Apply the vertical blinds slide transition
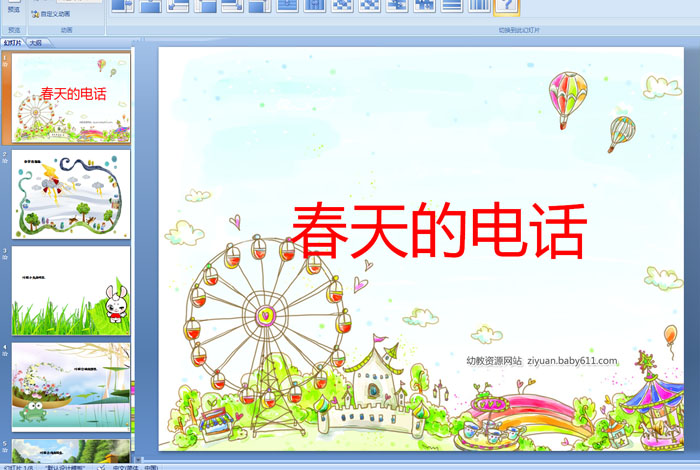Viewport: 700px width, 470px height. coord(479,5)
